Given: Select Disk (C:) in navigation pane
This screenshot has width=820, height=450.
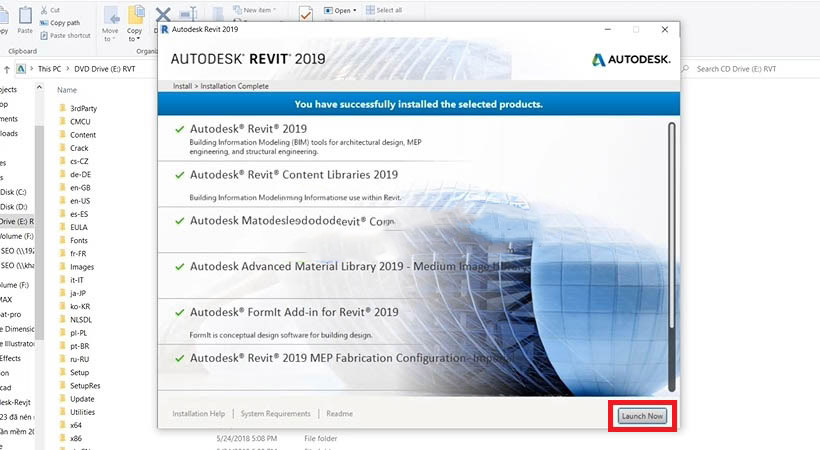Looking at the screenshot, I should point(14,192).
